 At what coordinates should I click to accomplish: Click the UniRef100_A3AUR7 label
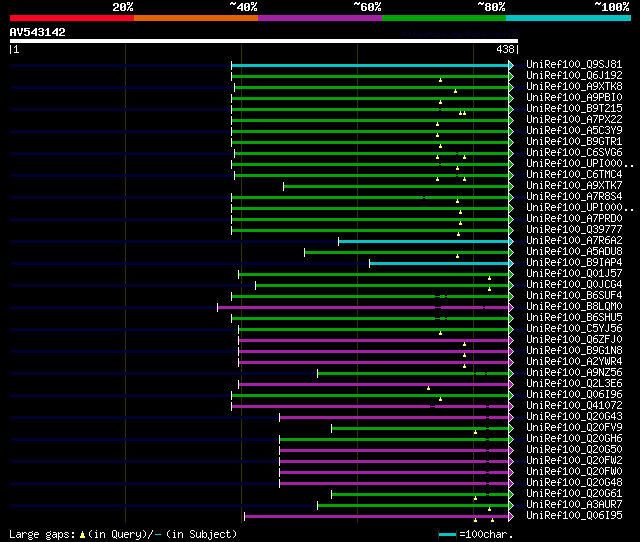[574, 505]
